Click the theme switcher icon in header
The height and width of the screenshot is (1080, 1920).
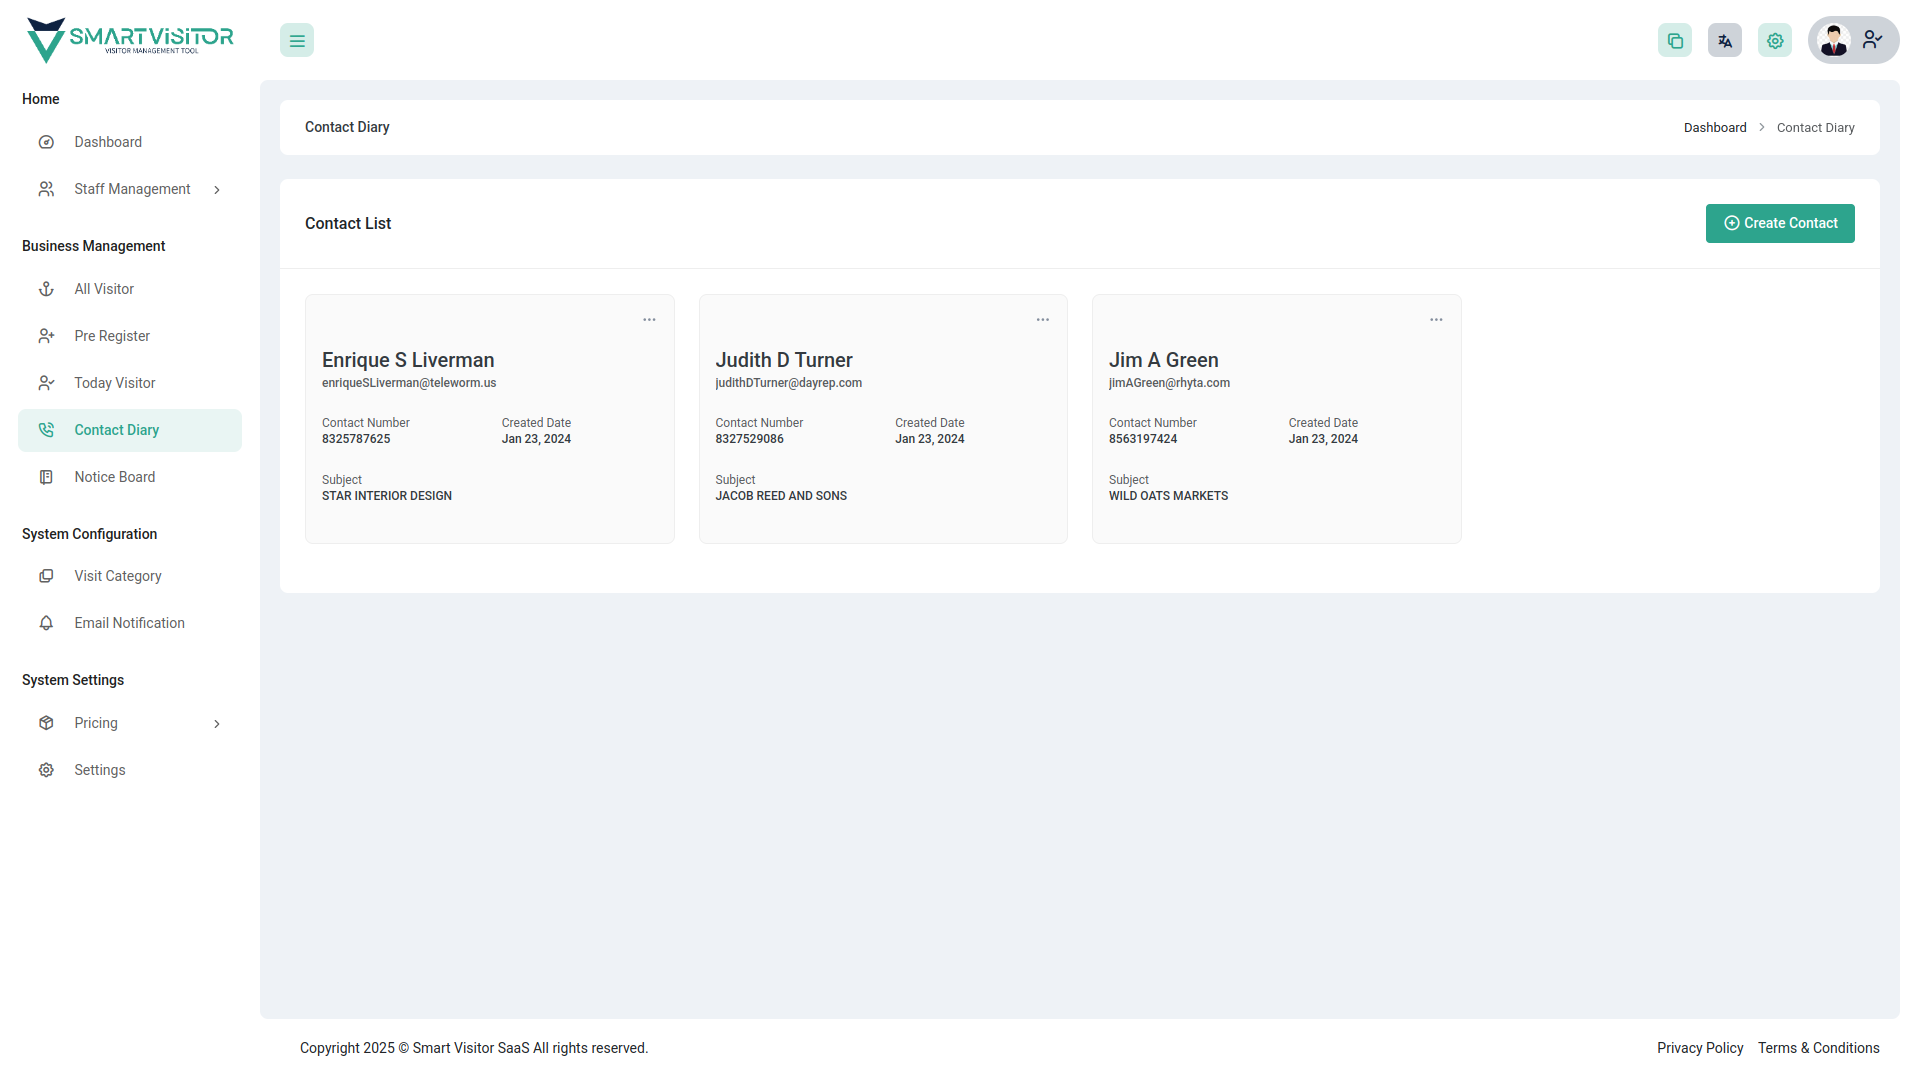(1674, 40)
